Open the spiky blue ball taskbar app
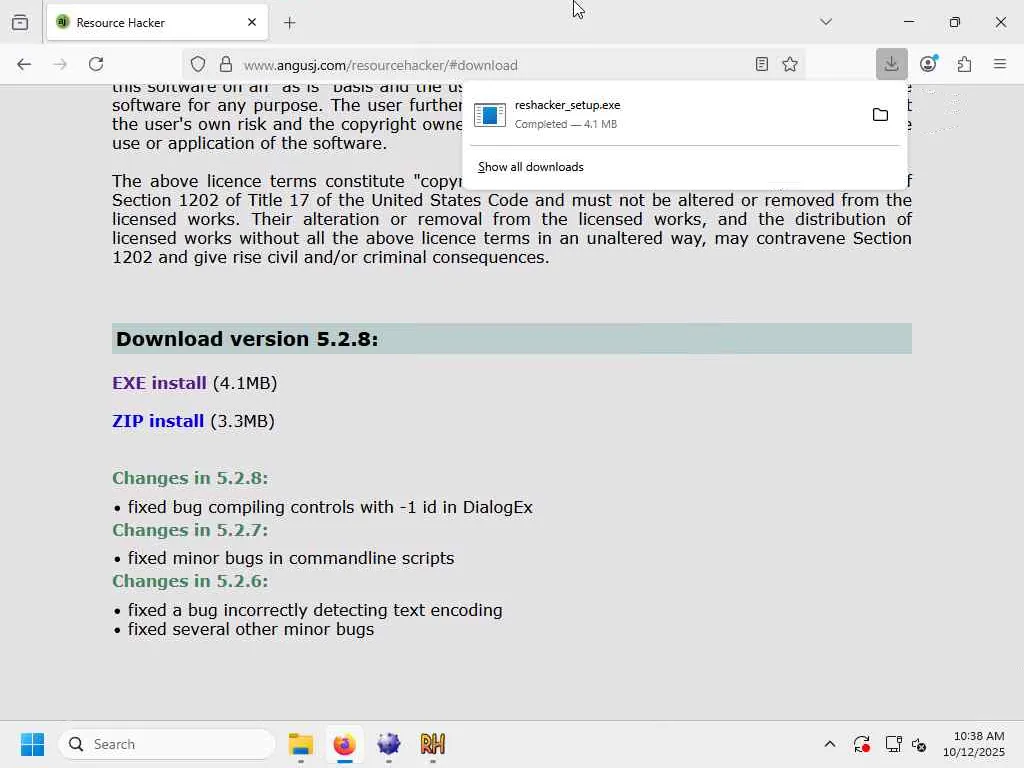 389,744
